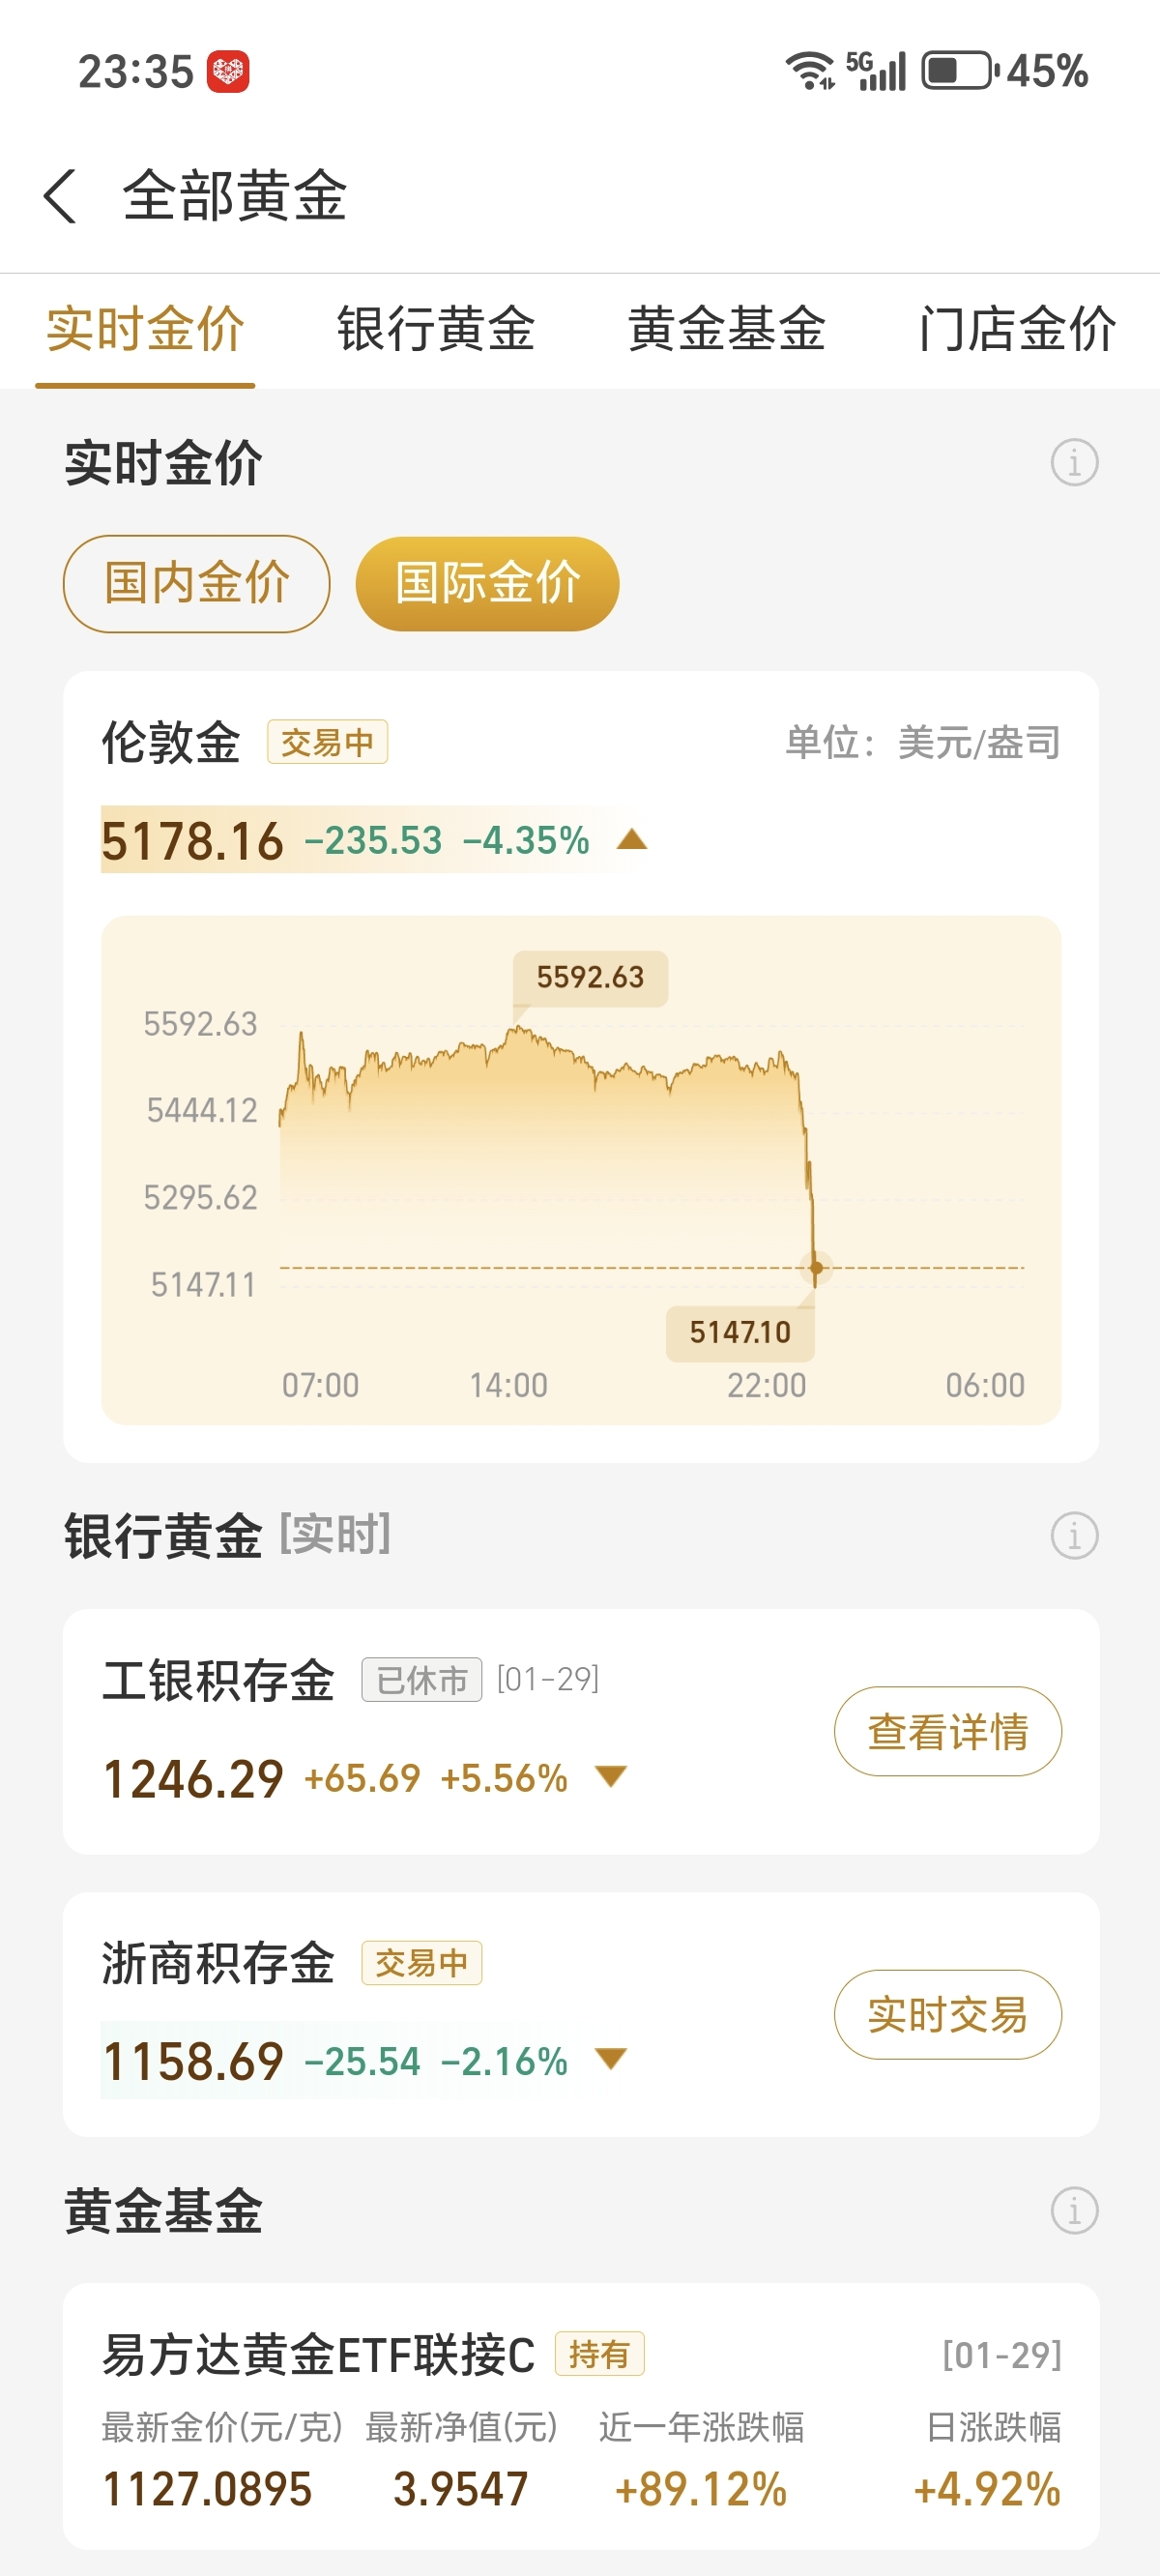Viewport: 1160px width, 2576px height.
Task: Tap 实时交易 for 浙商积存金
Action: pos(947,2014)
